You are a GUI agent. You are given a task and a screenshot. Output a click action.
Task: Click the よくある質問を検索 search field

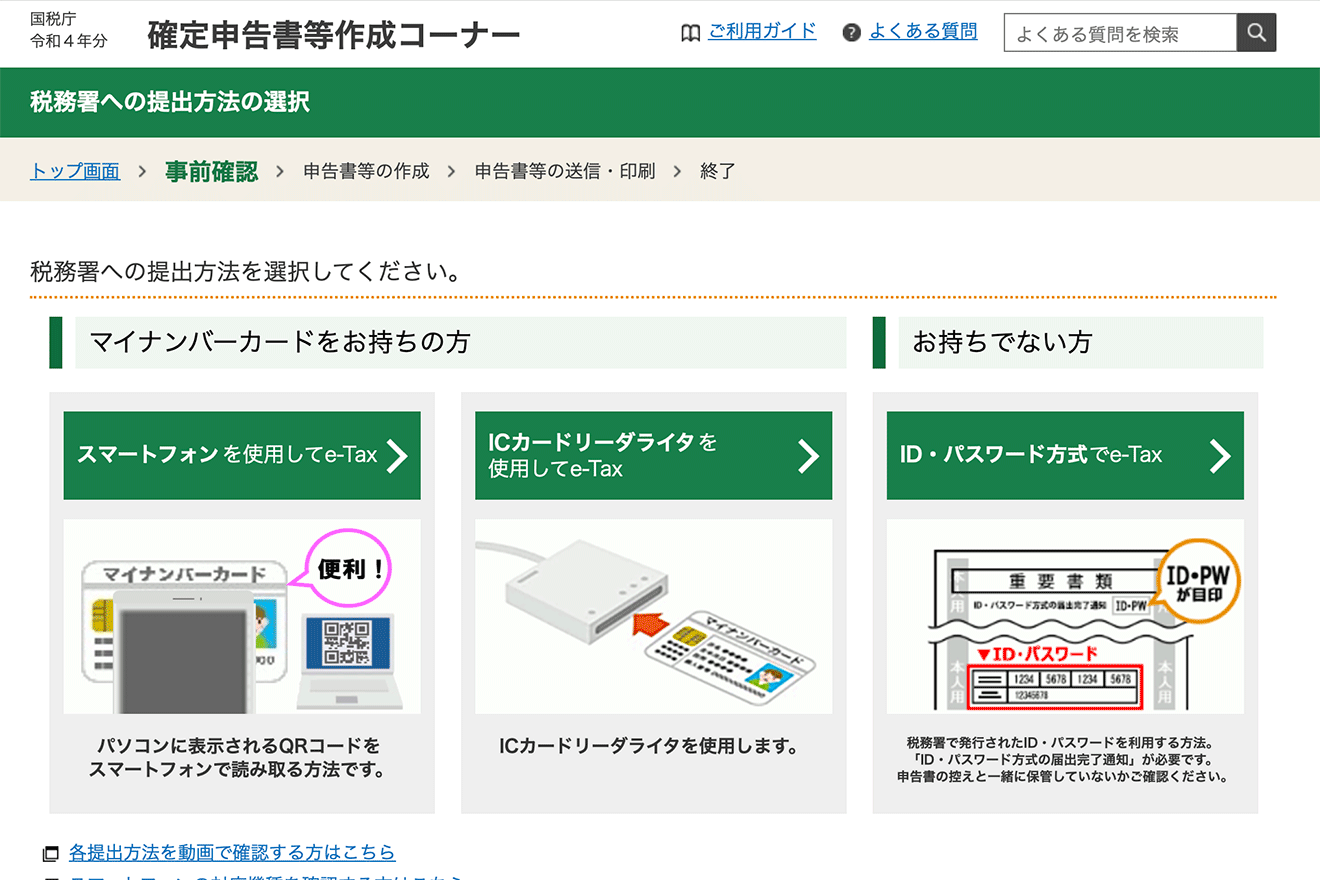point(1120,31)
